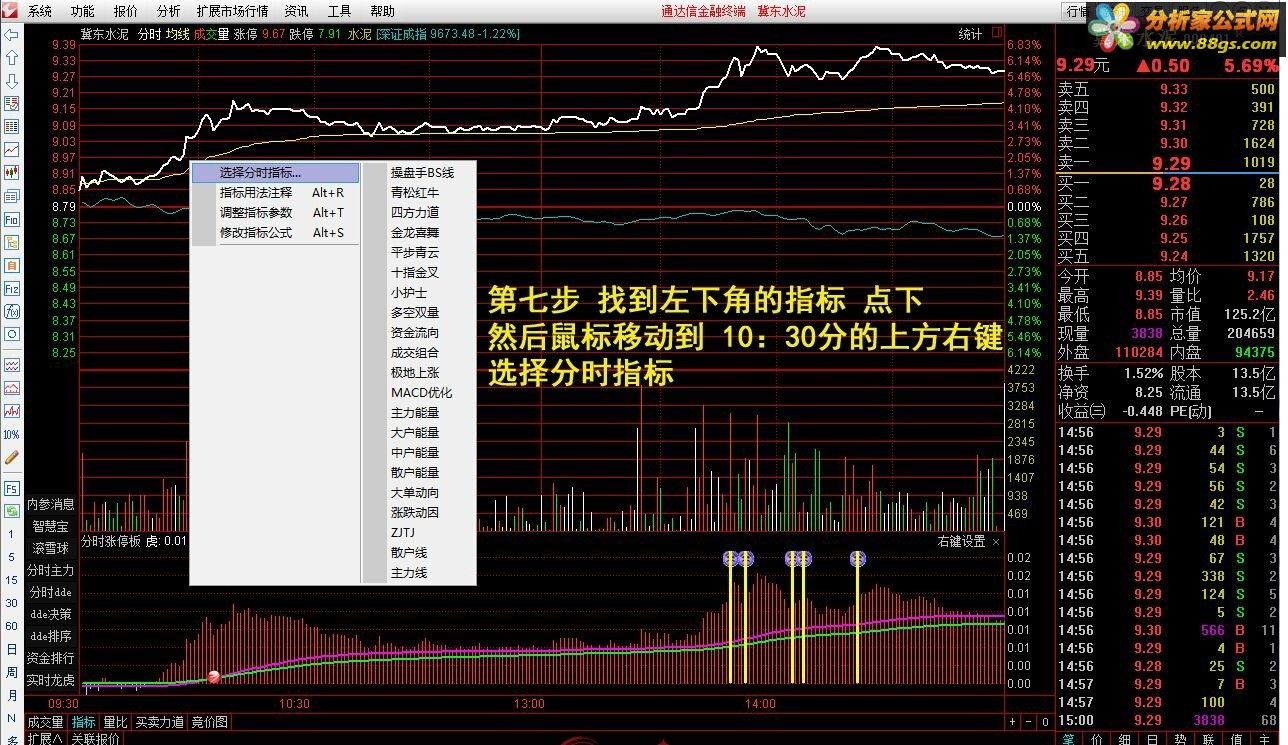Select the 30 minute period
This screenshot has width=1288, height=745.
[12, 603]
